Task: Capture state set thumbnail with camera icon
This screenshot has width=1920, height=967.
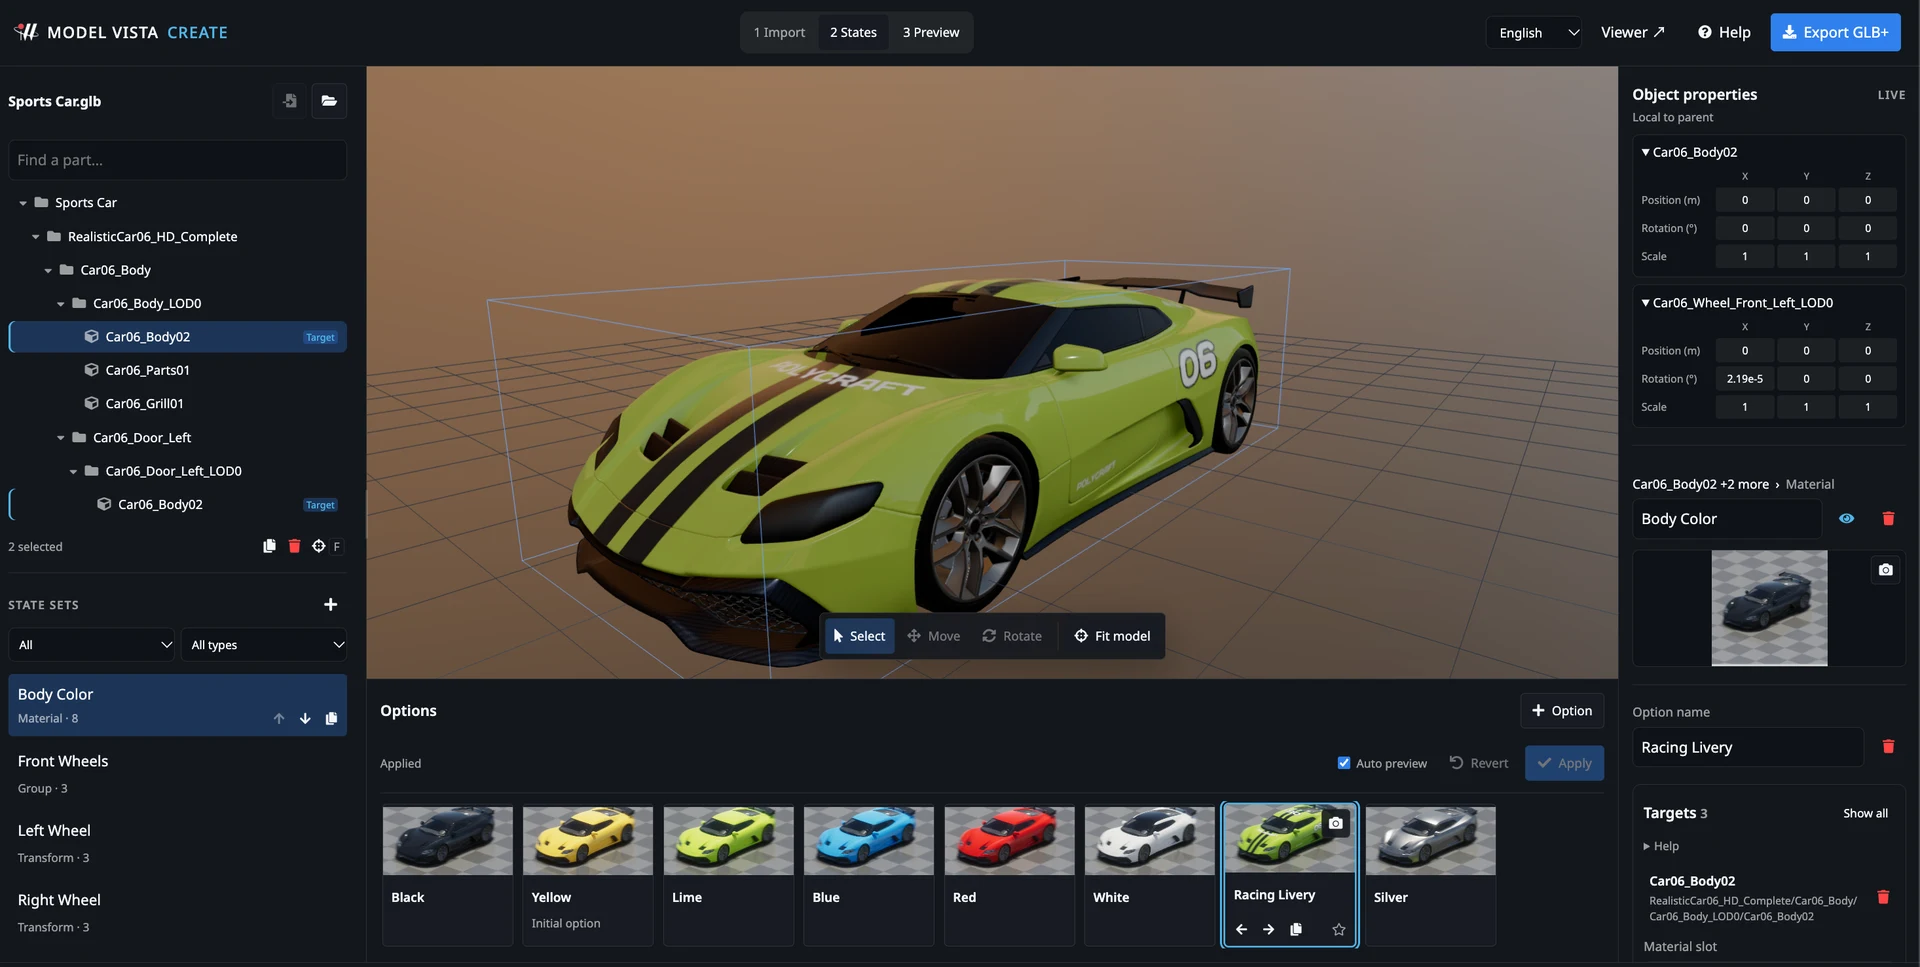Action: 1885,569
